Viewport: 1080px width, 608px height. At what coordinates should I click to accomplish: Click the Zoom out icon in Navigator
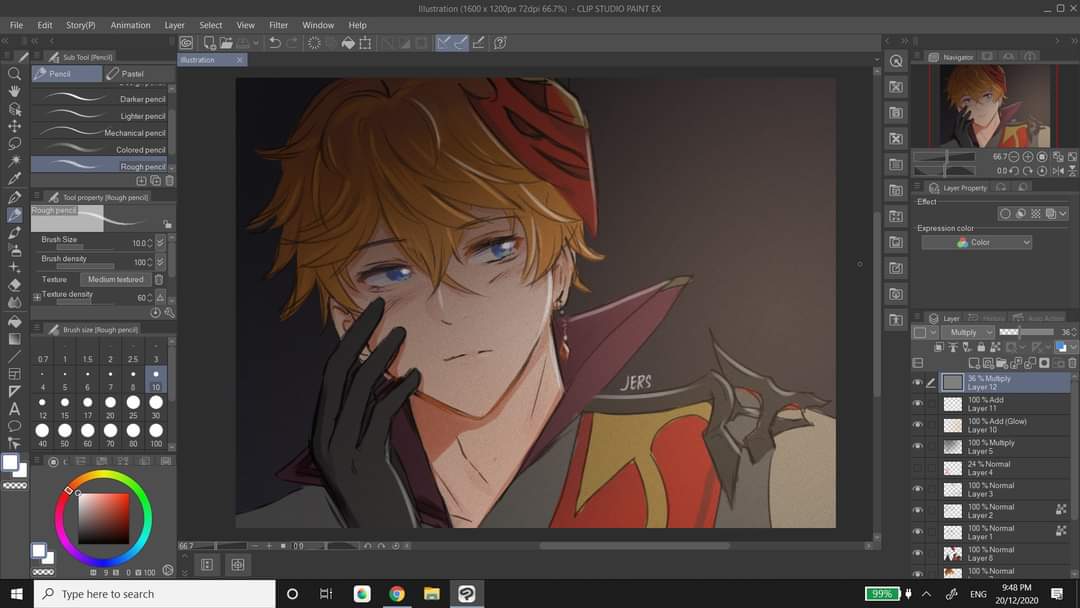tap(1014, 156)
